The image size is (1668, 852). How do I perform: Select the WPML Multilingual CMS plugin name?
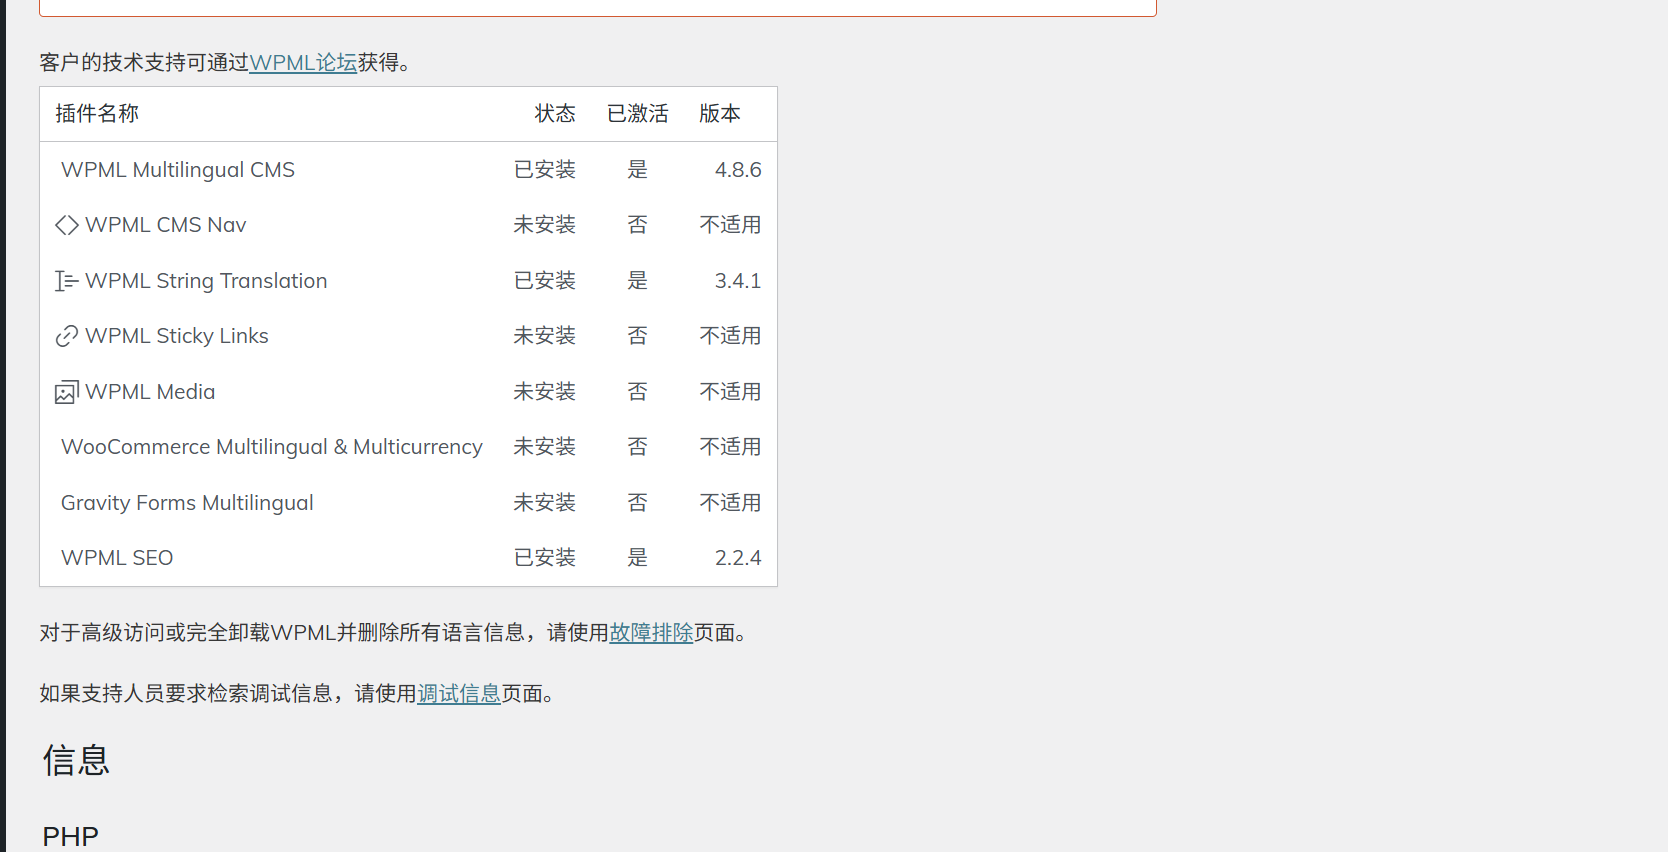click(x=178, y=170)
